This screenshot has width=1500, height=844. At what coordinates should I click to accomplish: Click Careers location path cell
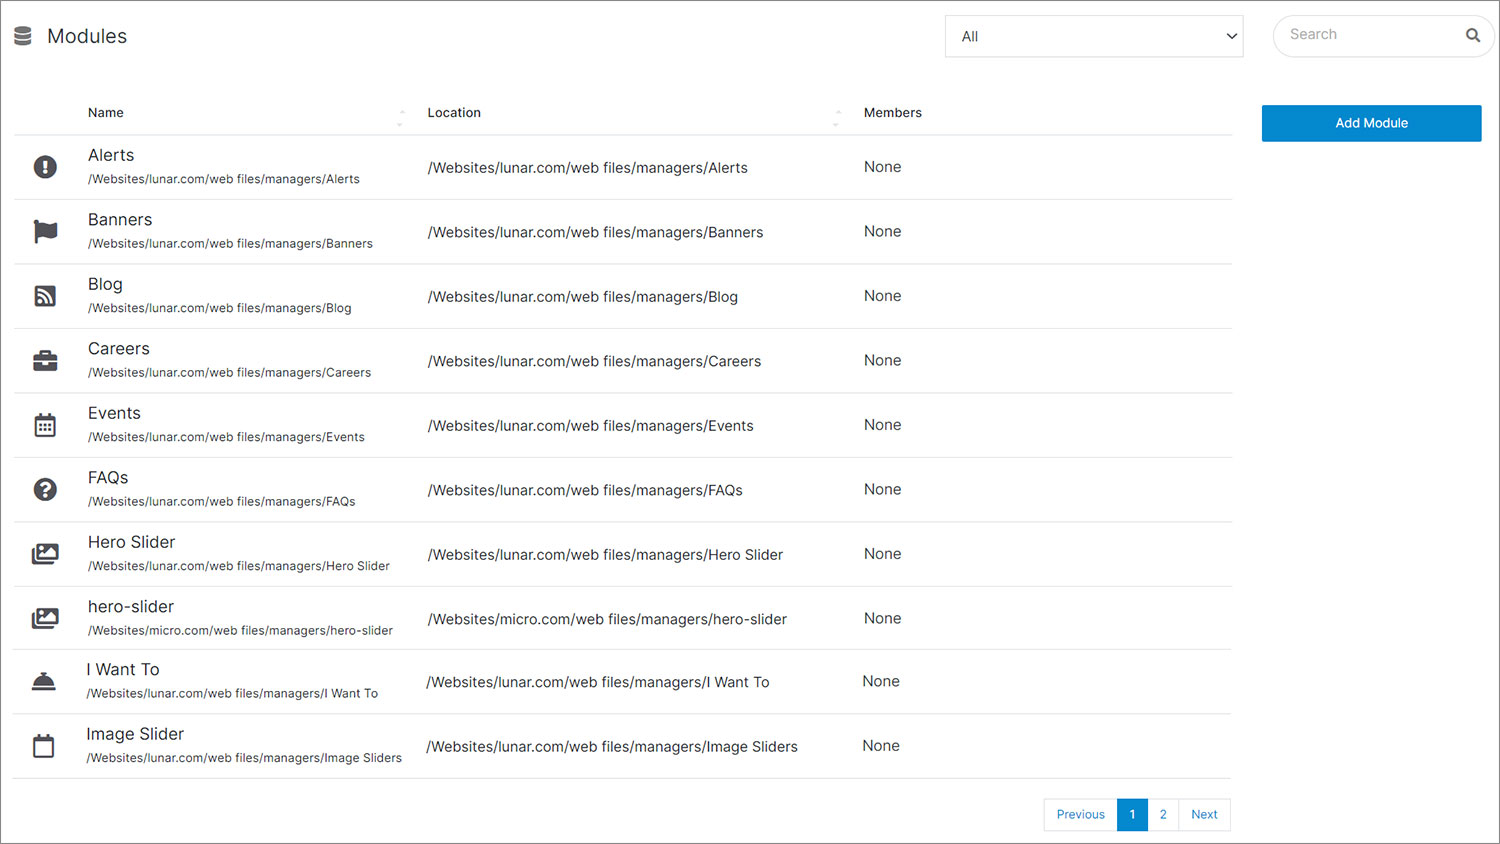pos(594,361)
